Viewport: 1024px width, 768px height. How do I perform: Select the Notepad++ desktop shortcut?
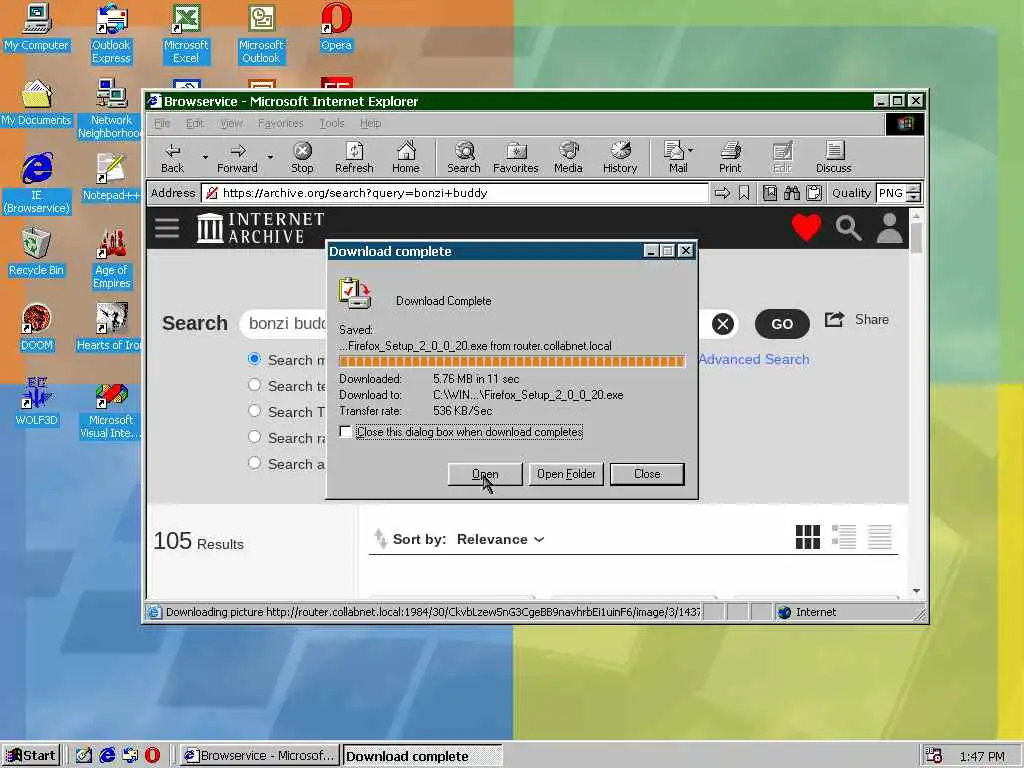pyautogui.click(x=111, y=177)
